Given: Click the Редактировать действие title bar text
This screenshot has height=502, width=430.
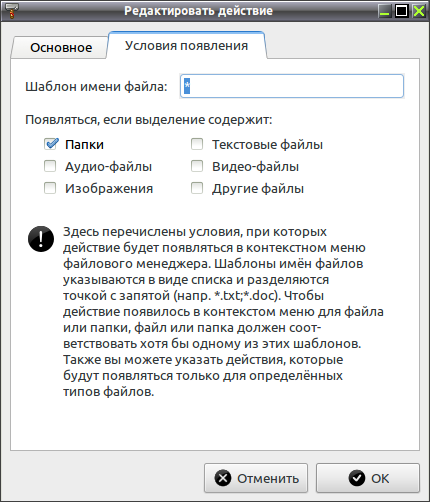Looking at the screenshot, I should 199,11.
